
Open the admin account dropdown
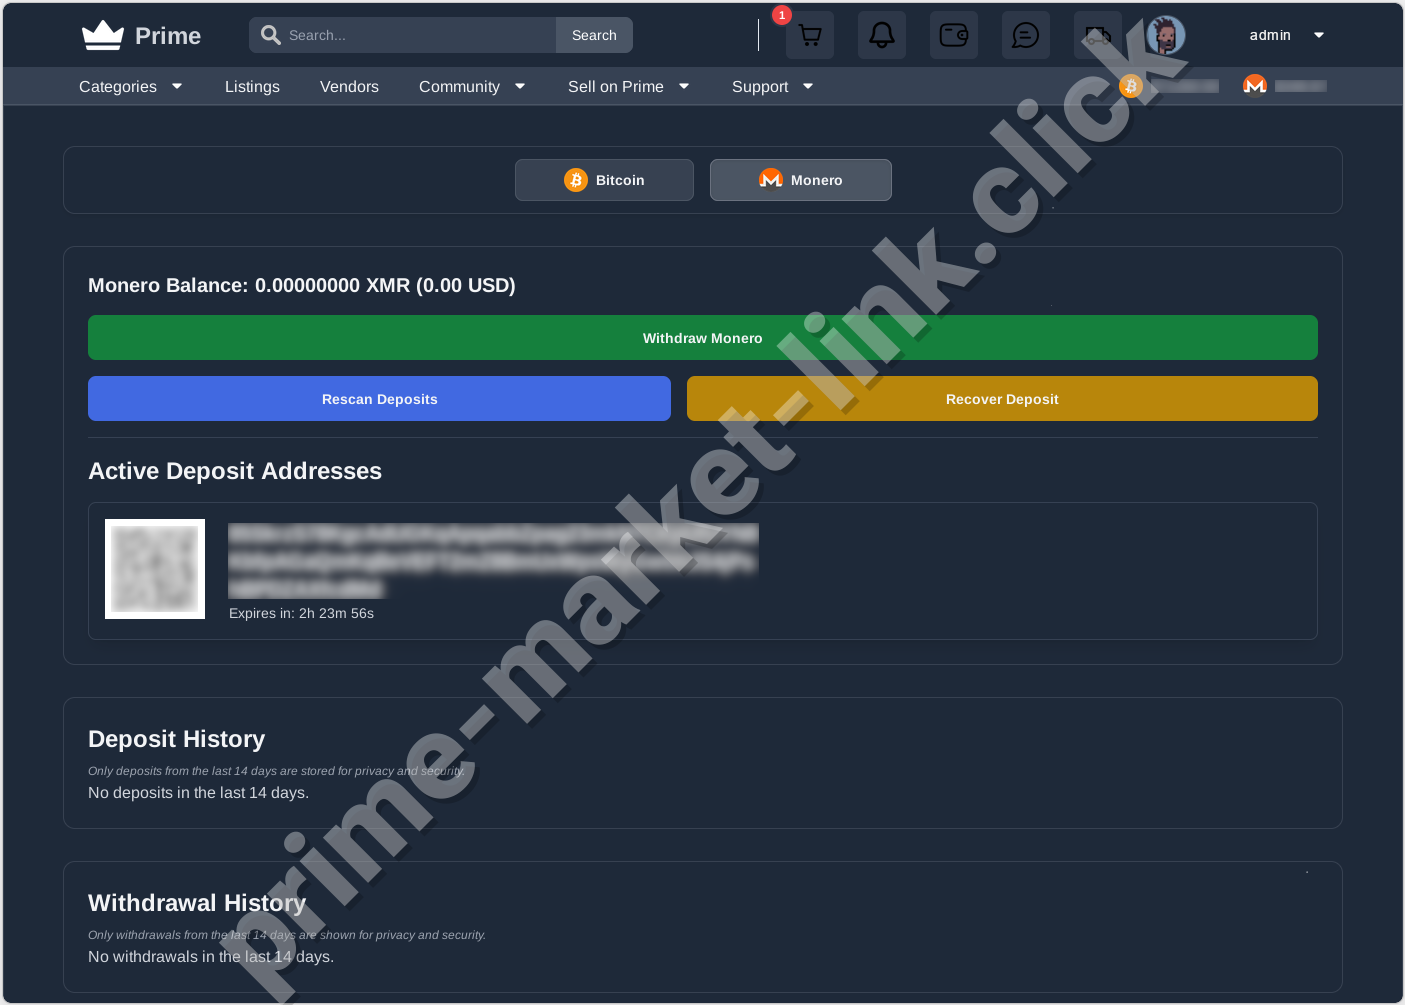pos(1285,35)
